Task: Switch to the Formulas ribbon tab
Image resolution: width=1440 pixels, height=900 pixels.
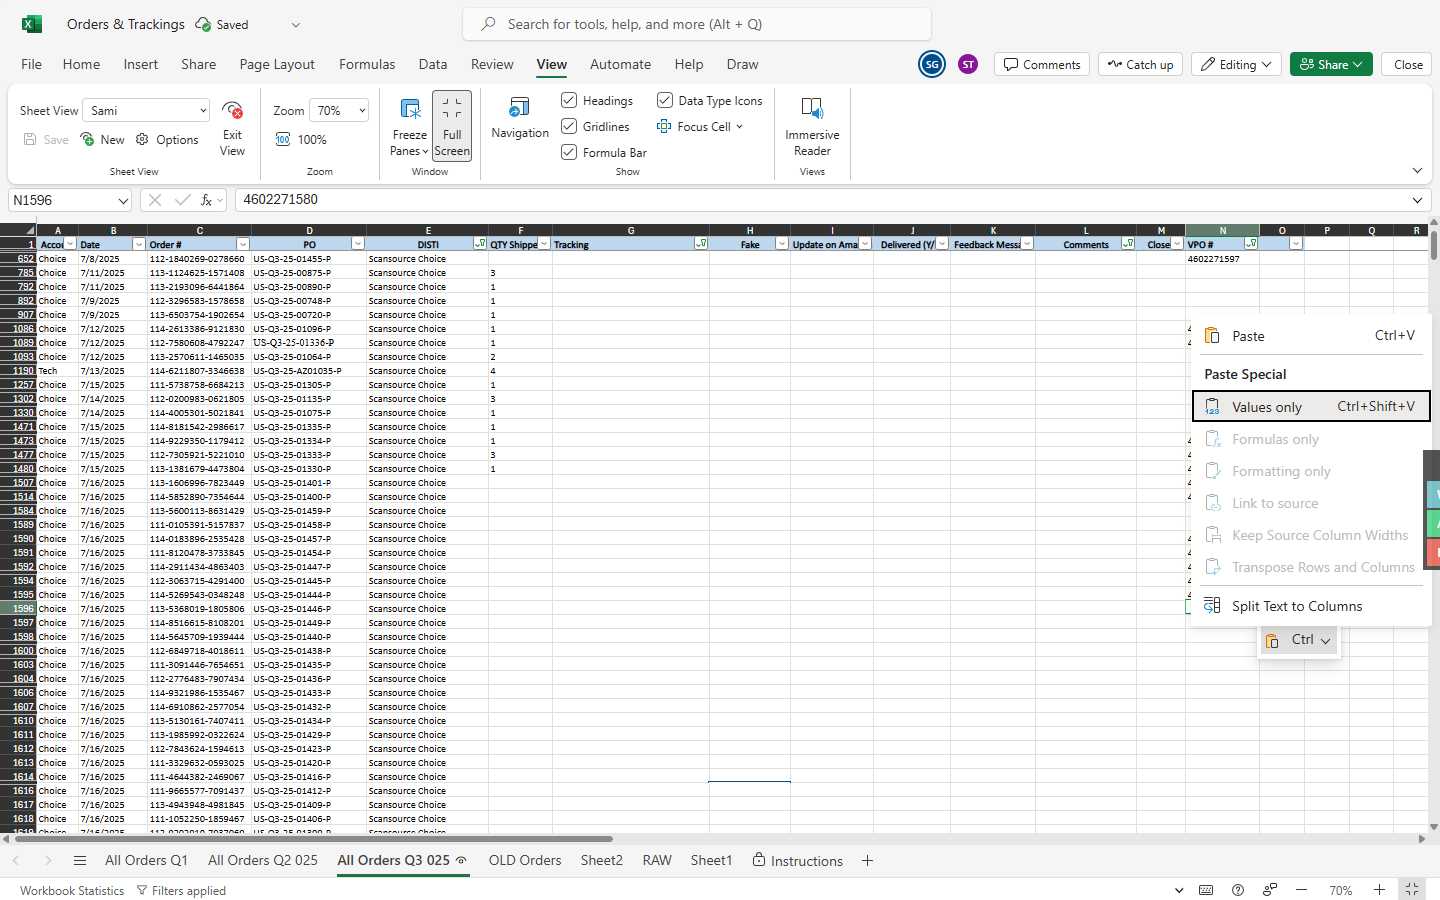Action: (367, 64)
